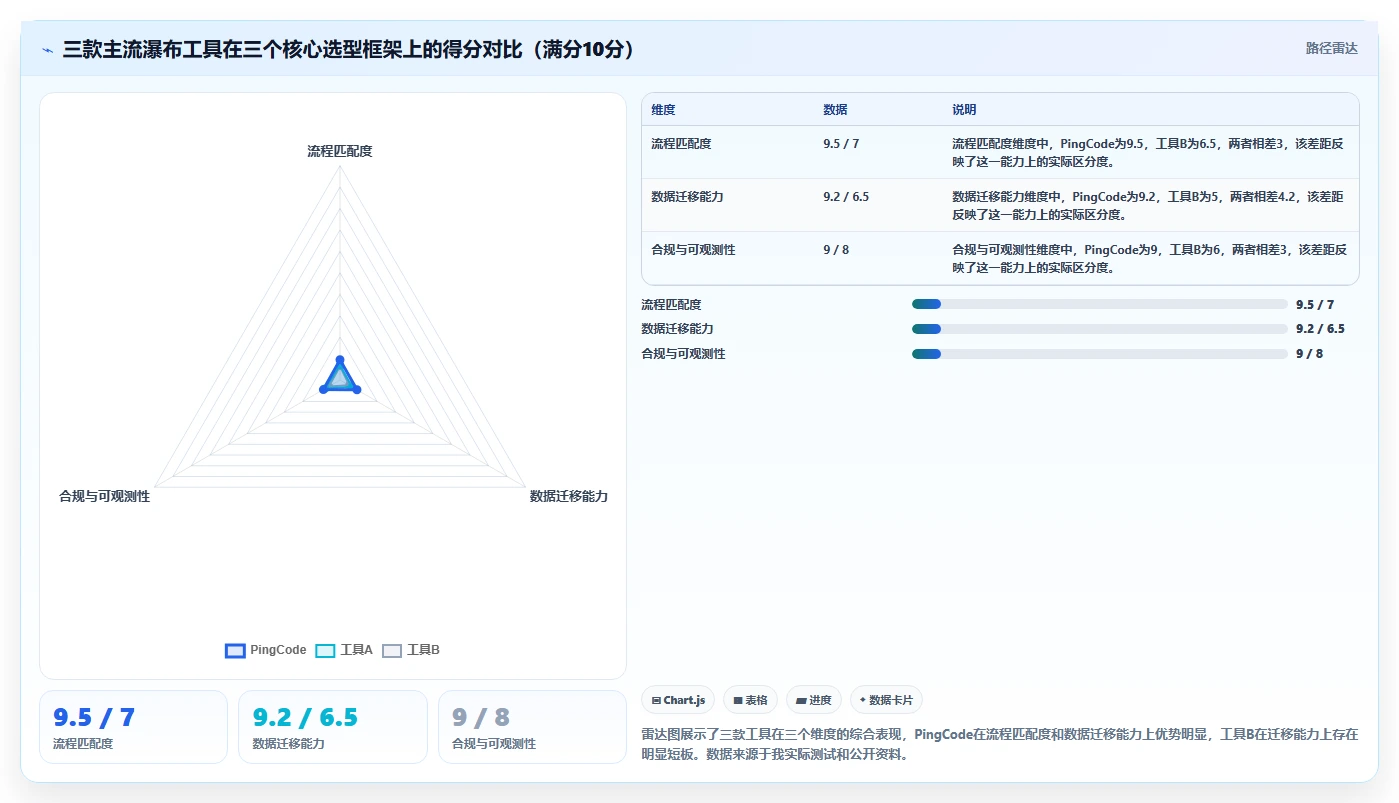
Task: Toggle PingCode legend in the radar chart
Action: click(266, 650)
